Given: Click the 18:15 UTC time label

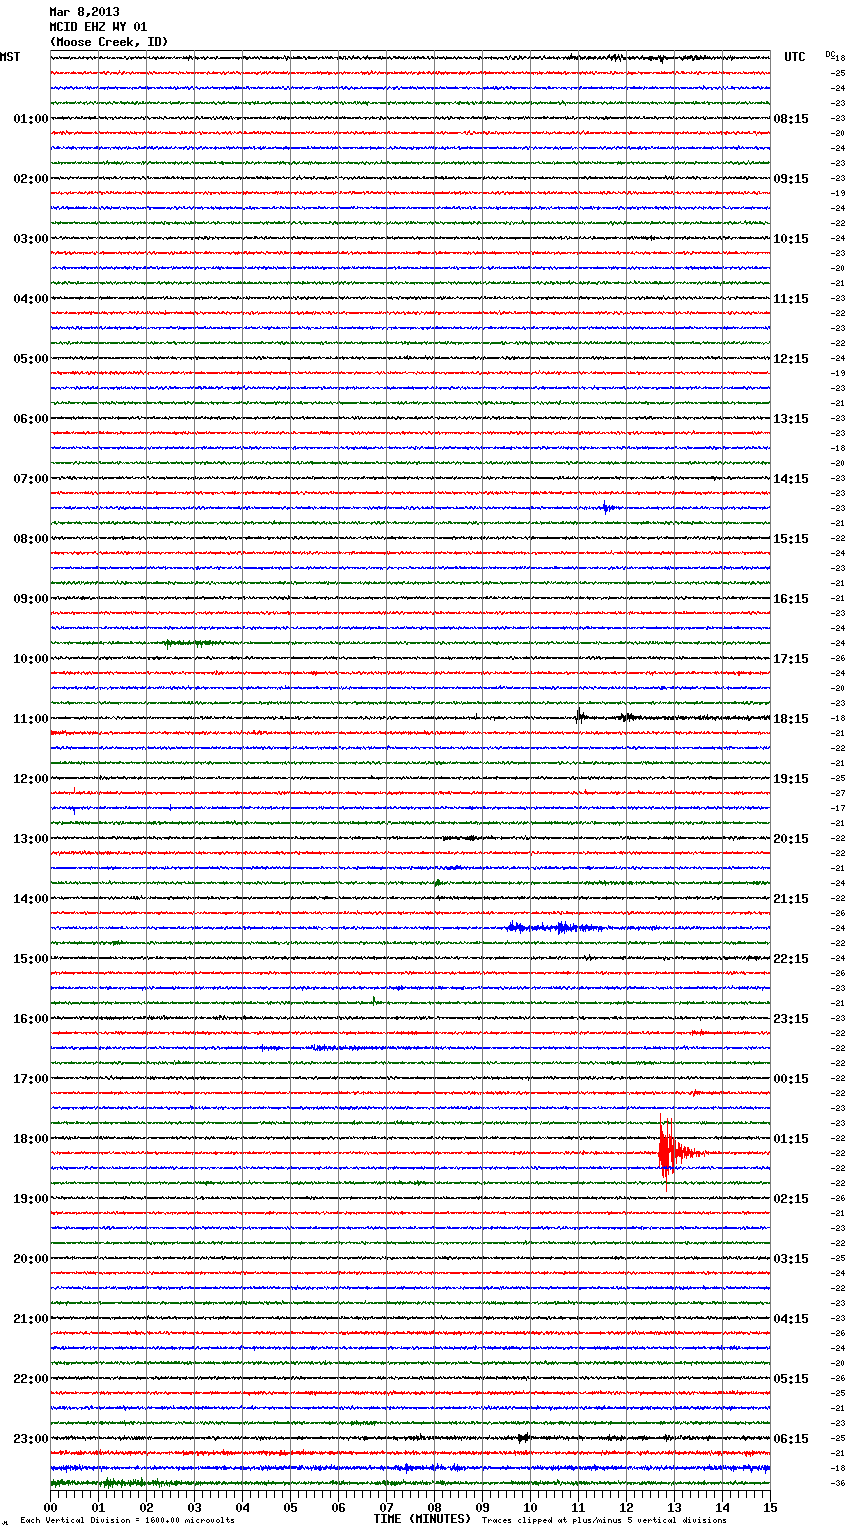Looking at the screenshot, I should (x=791, y=719).
